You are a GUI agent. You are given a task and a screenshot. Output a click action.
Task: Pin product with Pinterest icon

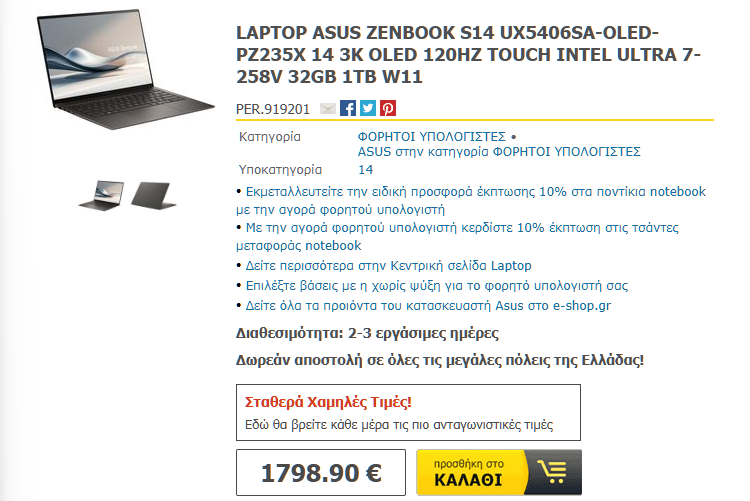coord(388,108)
